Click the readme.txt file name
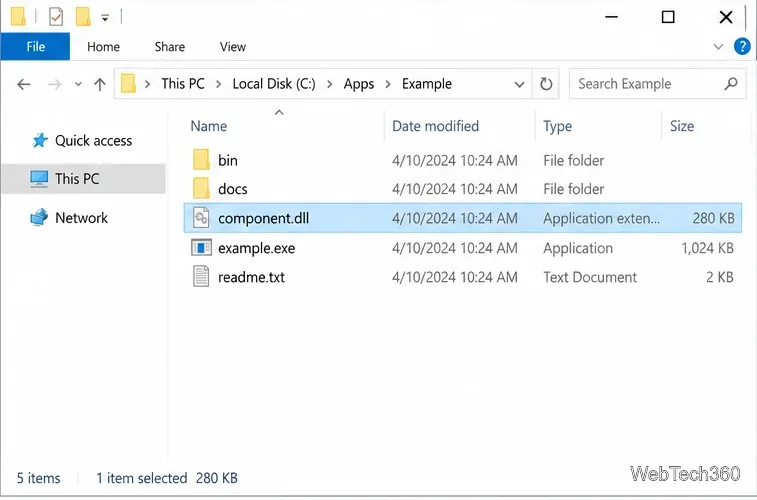757x500 pixels. tap(252, 277)
